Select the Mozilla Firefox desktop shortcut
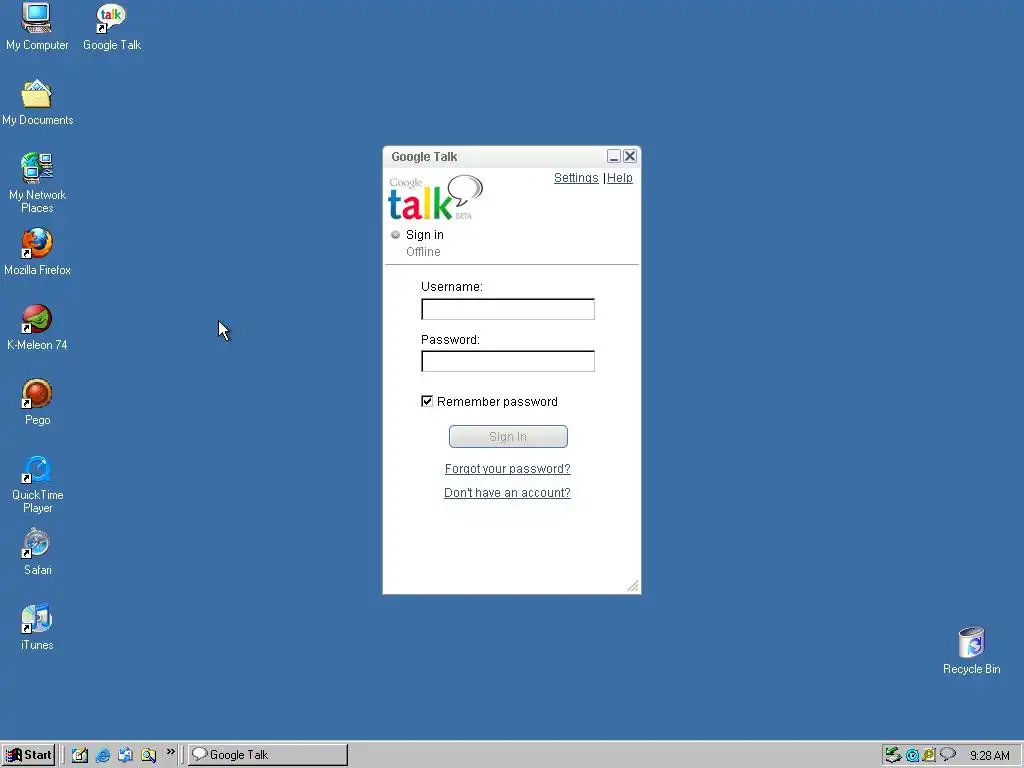The height and width of the screenshot is (768, 1024). tap(37, 251)
